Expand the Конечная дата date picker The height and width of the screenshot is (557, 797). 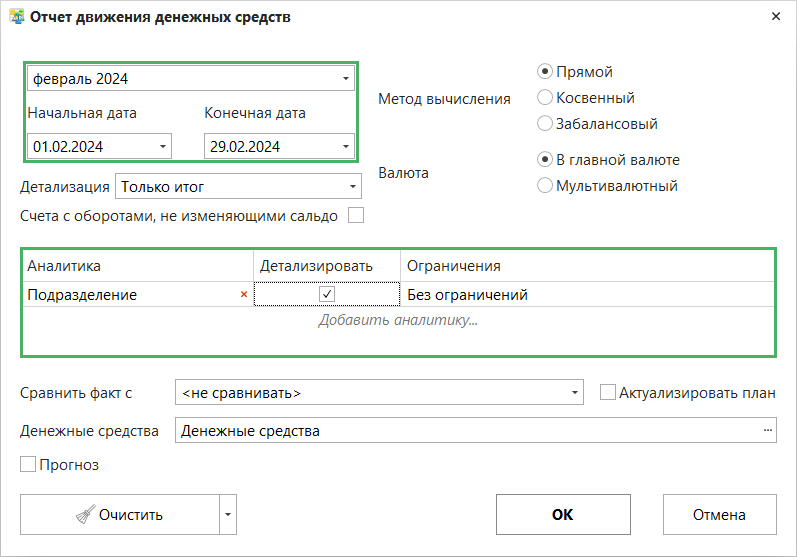(x=345, y=147)
